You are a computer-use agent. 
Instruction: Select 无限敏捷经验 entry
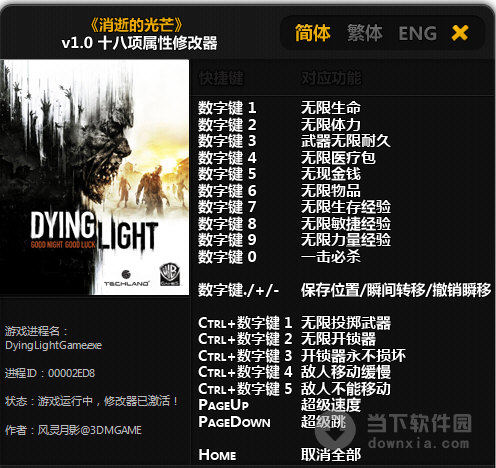pos(346,224)
